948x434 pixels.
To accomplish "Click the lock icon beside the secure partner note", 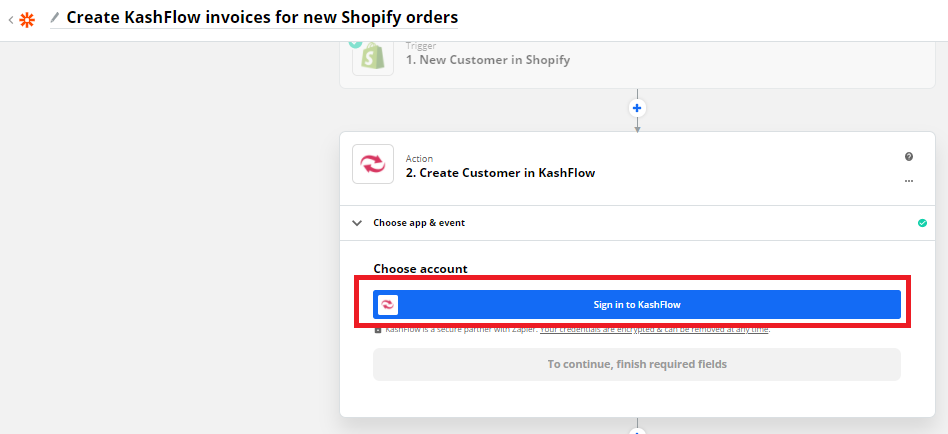I will coord(378,330).
